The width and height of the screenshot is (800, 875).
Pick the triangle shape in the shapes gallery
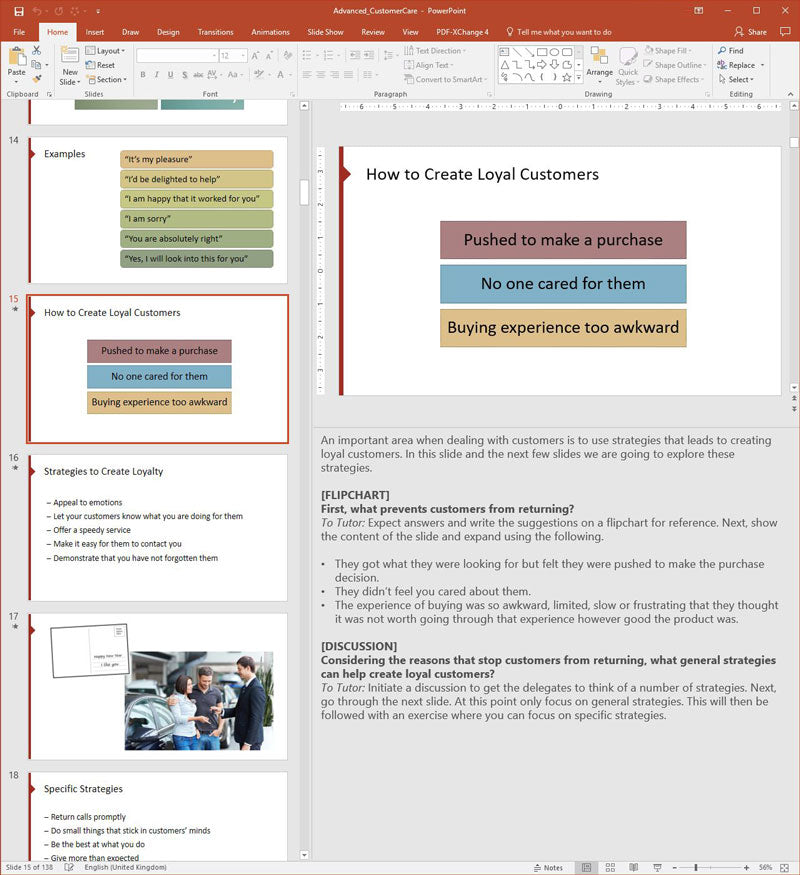tap(504, 65)
